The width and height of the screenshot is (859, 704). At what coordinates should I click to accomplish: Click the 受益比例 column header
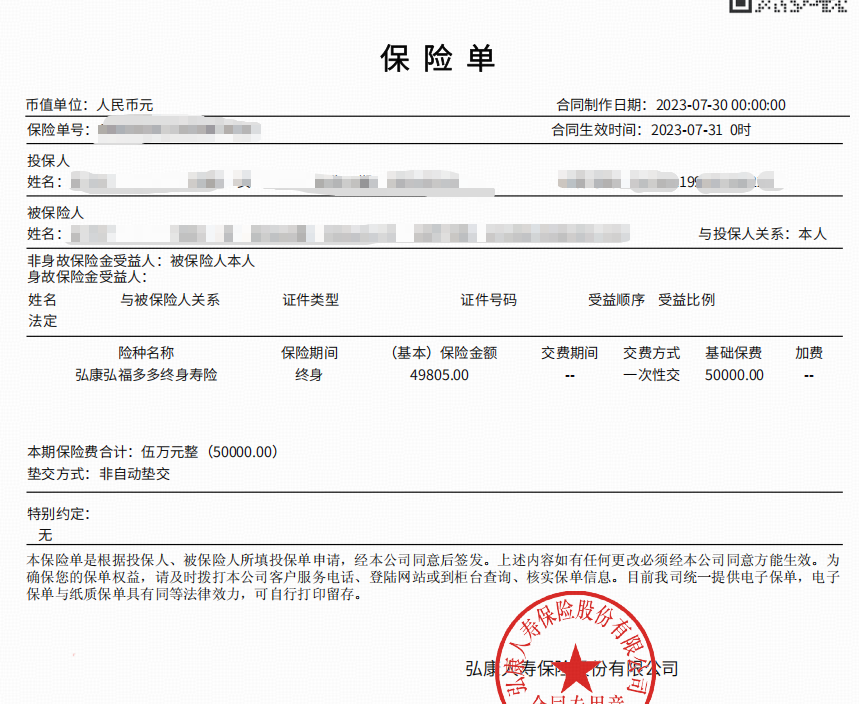[x=686, y=300]
